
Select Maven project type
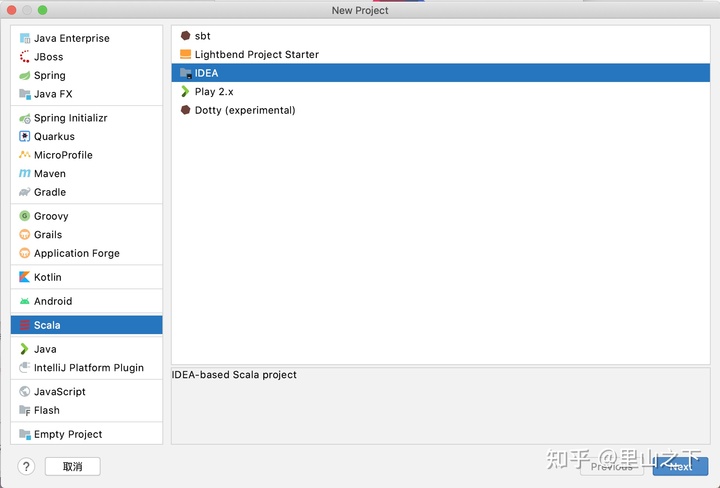click(86, 174)
